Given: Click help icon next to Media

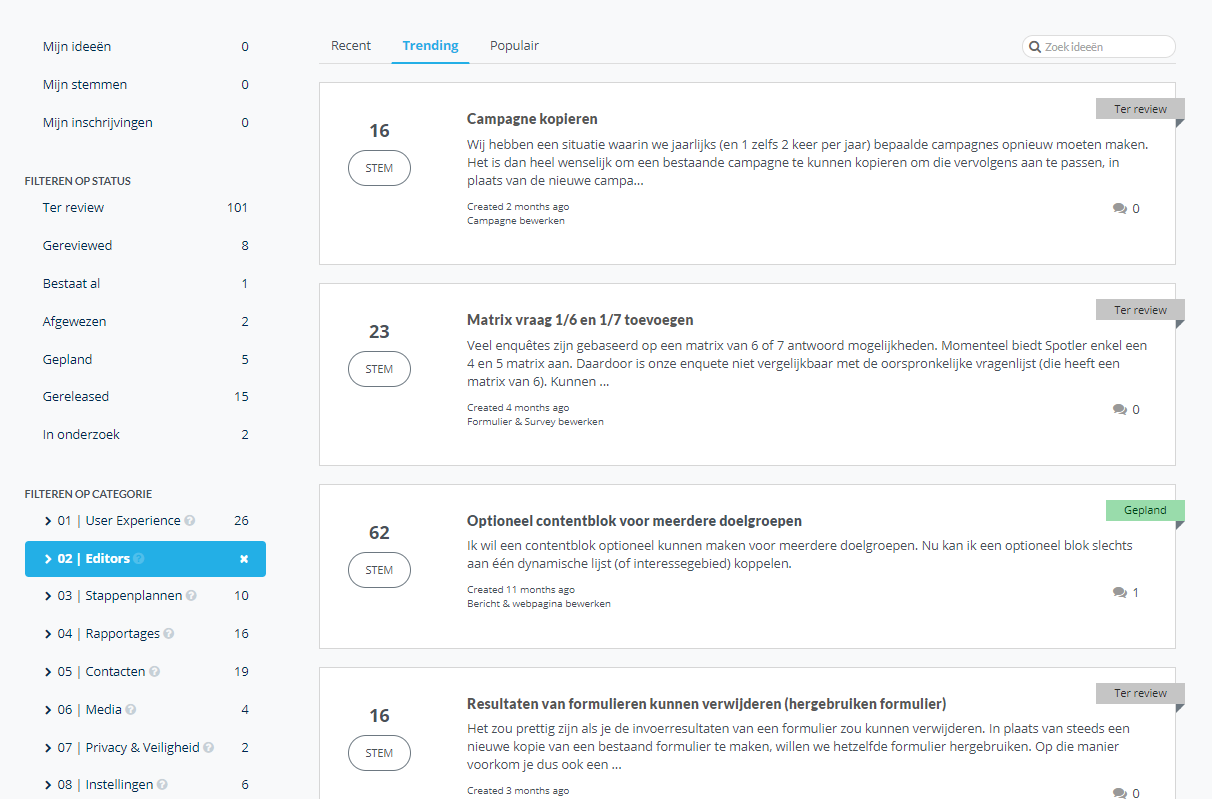Looking at the screenshot, I should [131, 710].
